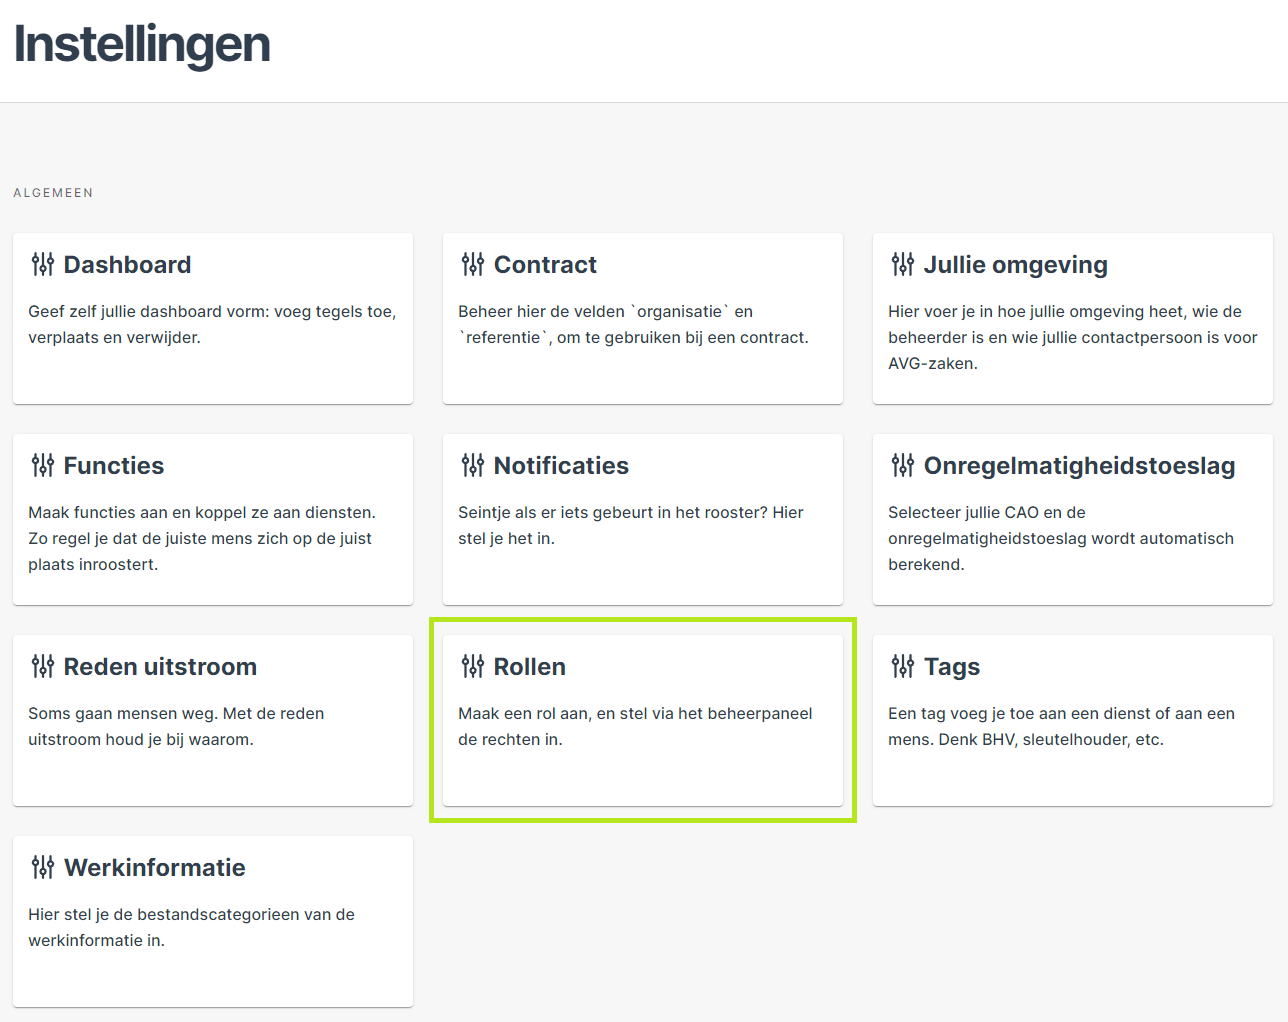Select the Notificaties heading
The image size is (1288, 1022).
(x=561, y=466)
